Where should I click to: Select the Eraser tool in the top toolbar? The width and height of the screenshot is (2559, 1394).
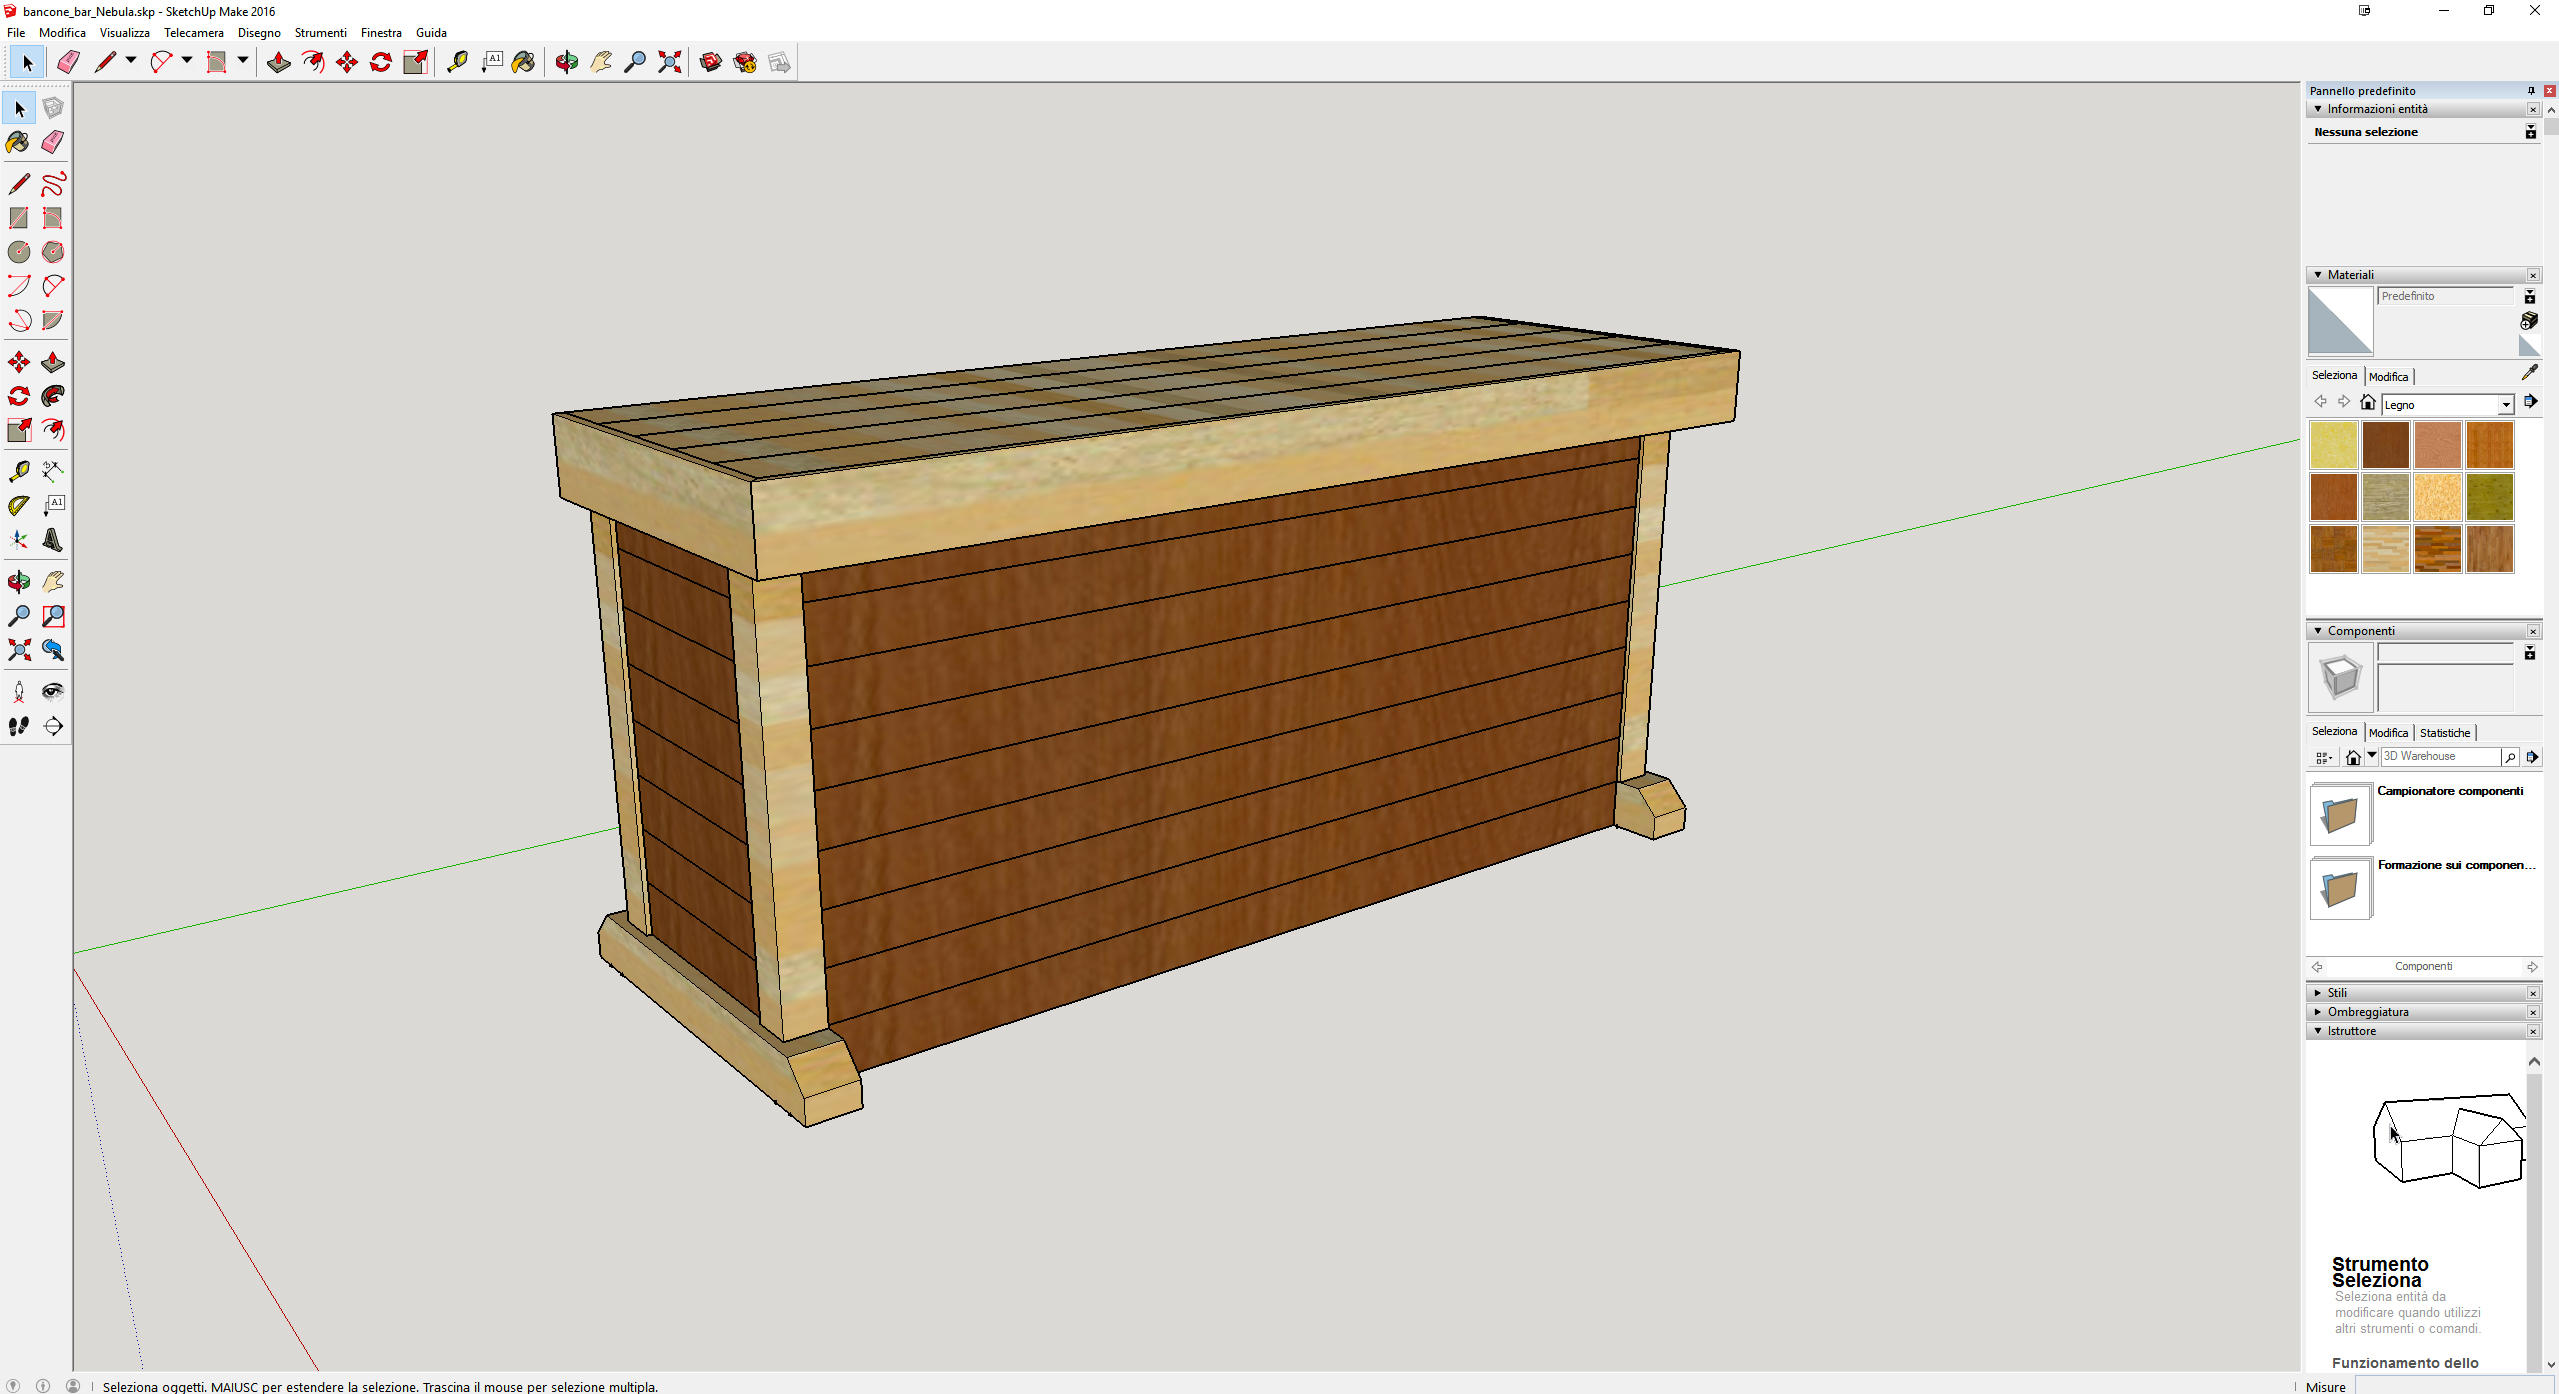click(68, 62)
